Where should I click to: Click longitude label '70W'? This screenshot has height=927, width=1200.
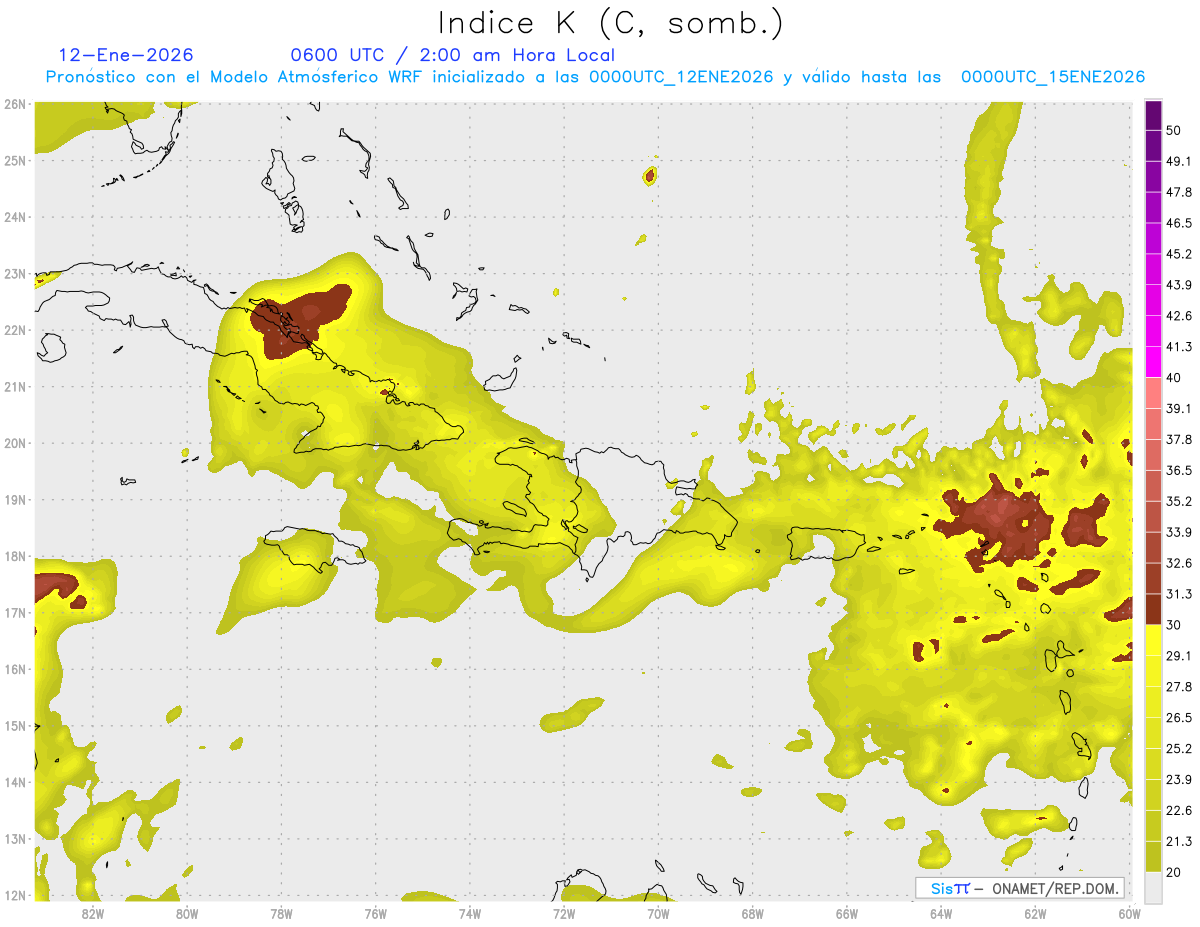[658, 913]
